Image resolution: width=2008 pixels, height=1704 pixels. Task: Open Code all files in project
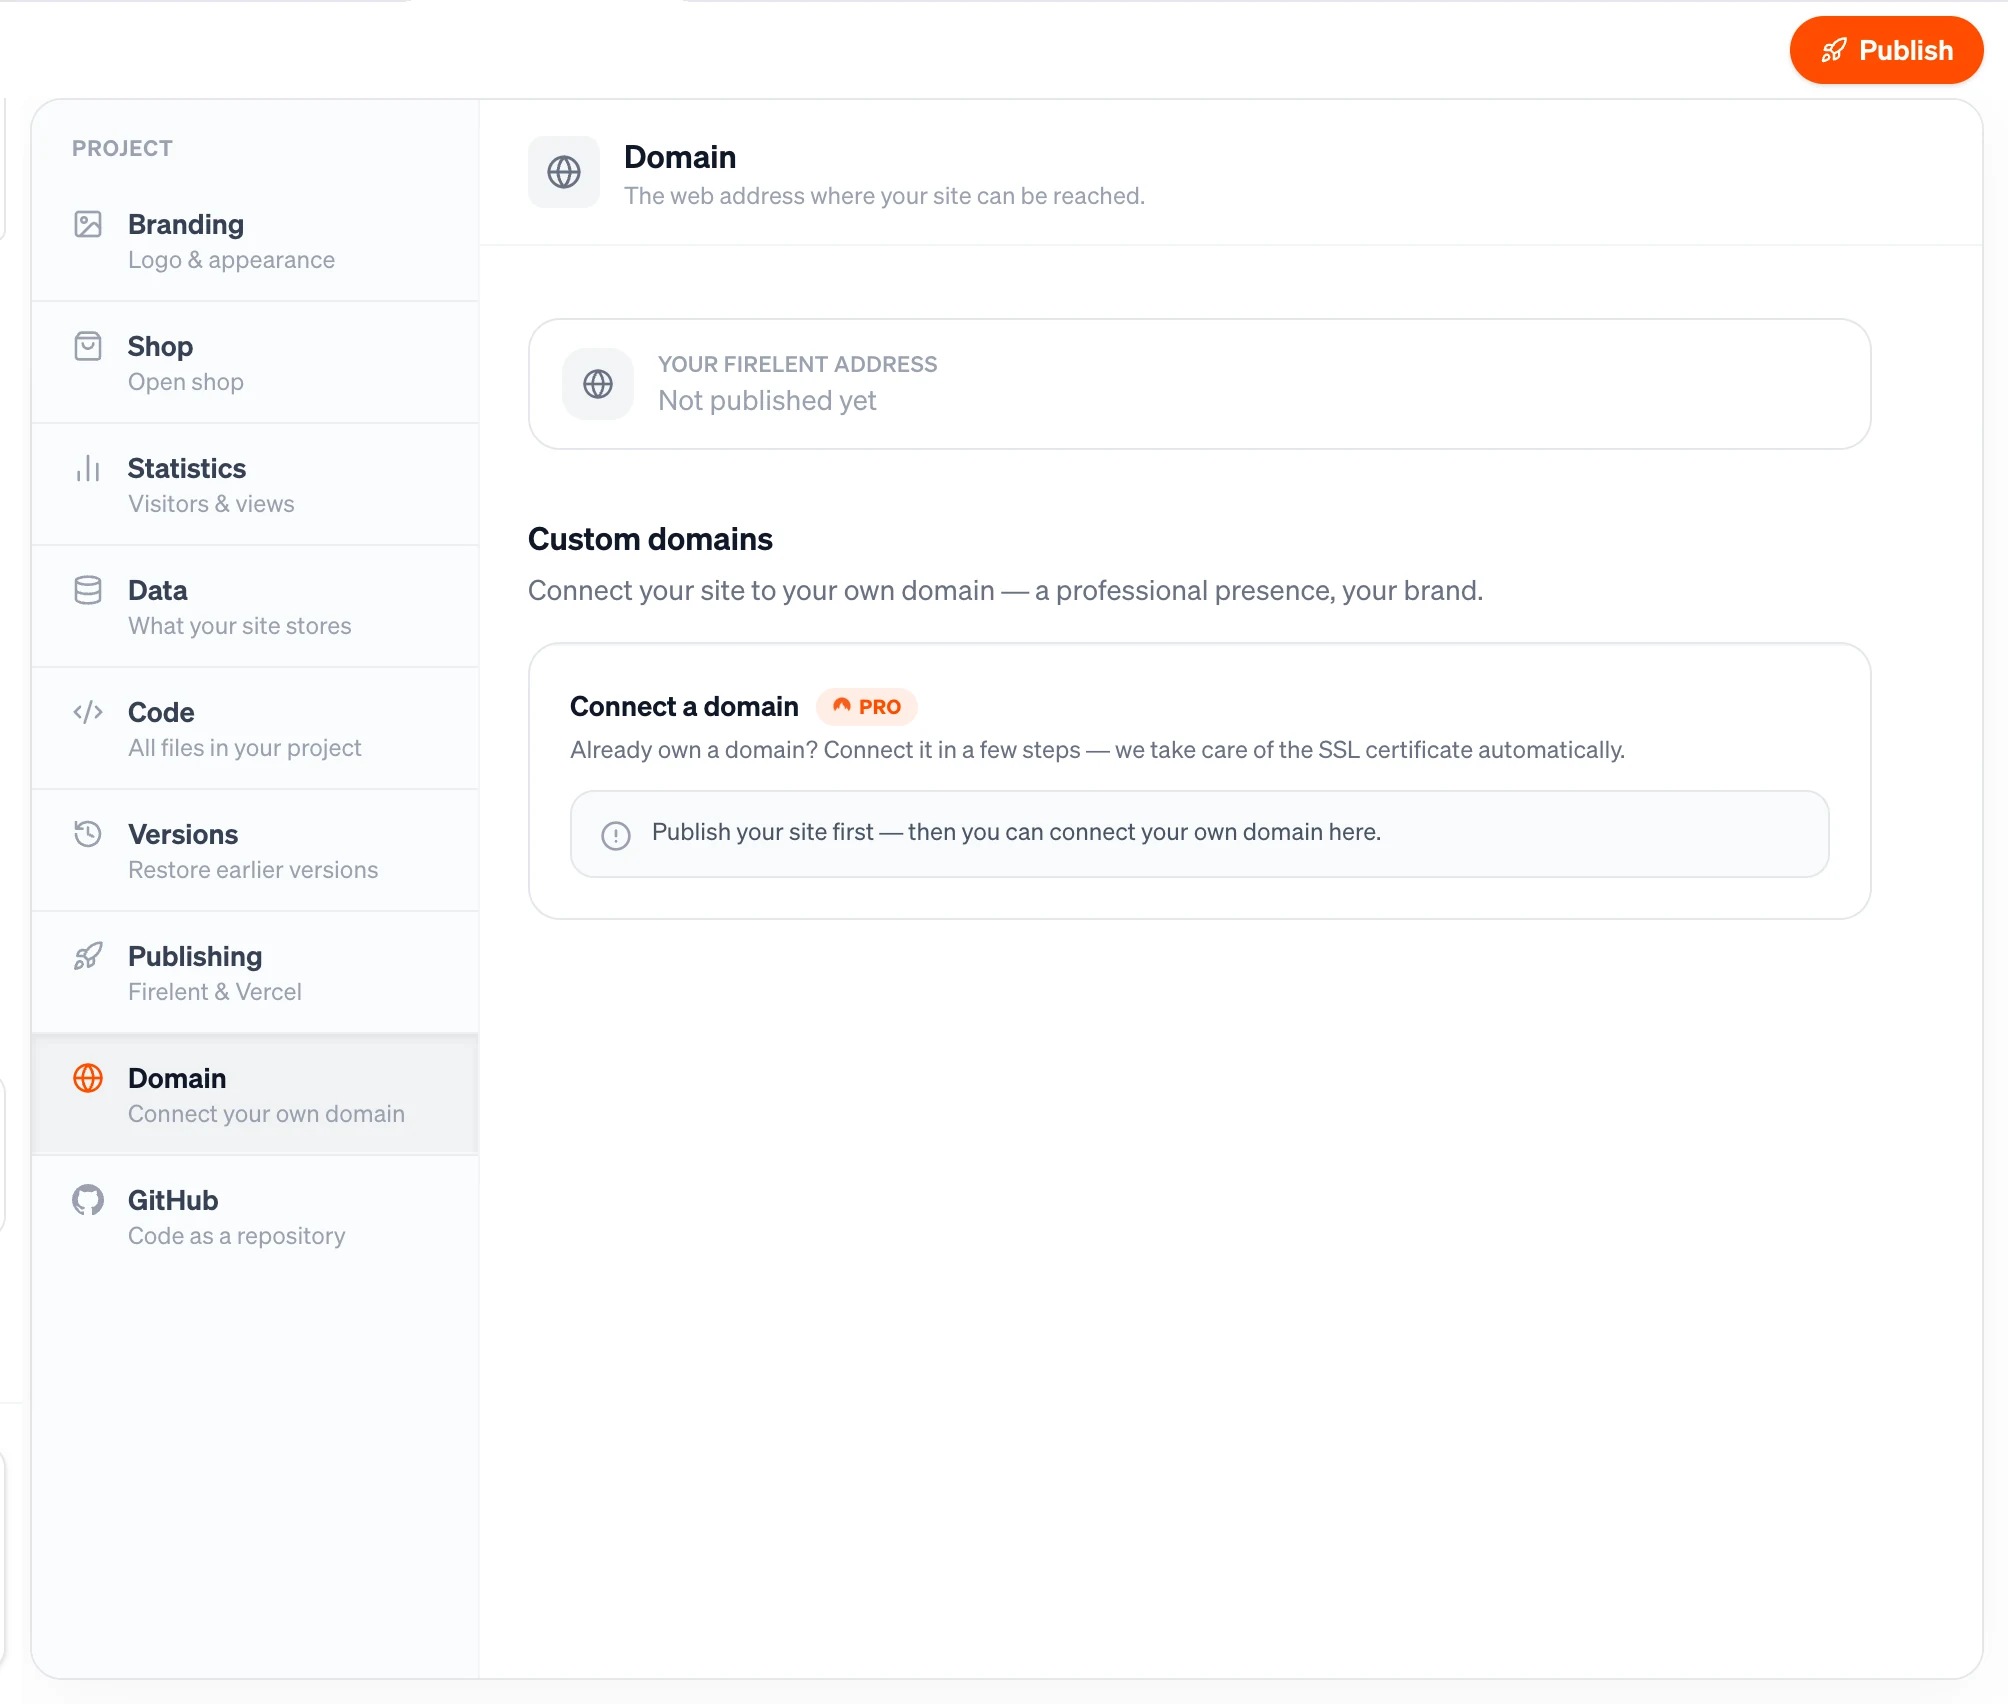point(255,729)
